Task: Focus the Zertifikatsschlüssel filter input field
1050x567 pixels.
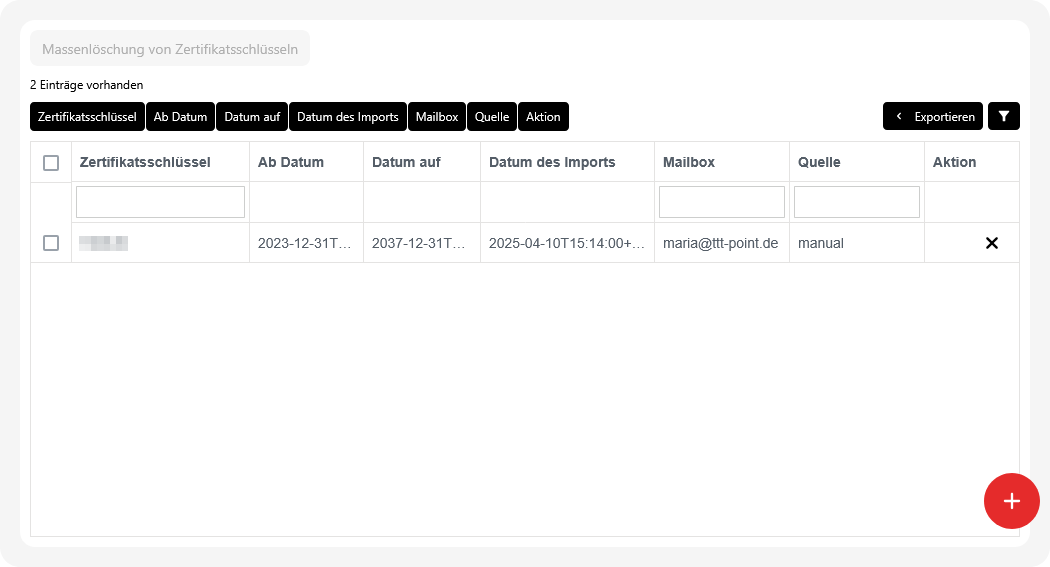Action: tap(160, 202)
